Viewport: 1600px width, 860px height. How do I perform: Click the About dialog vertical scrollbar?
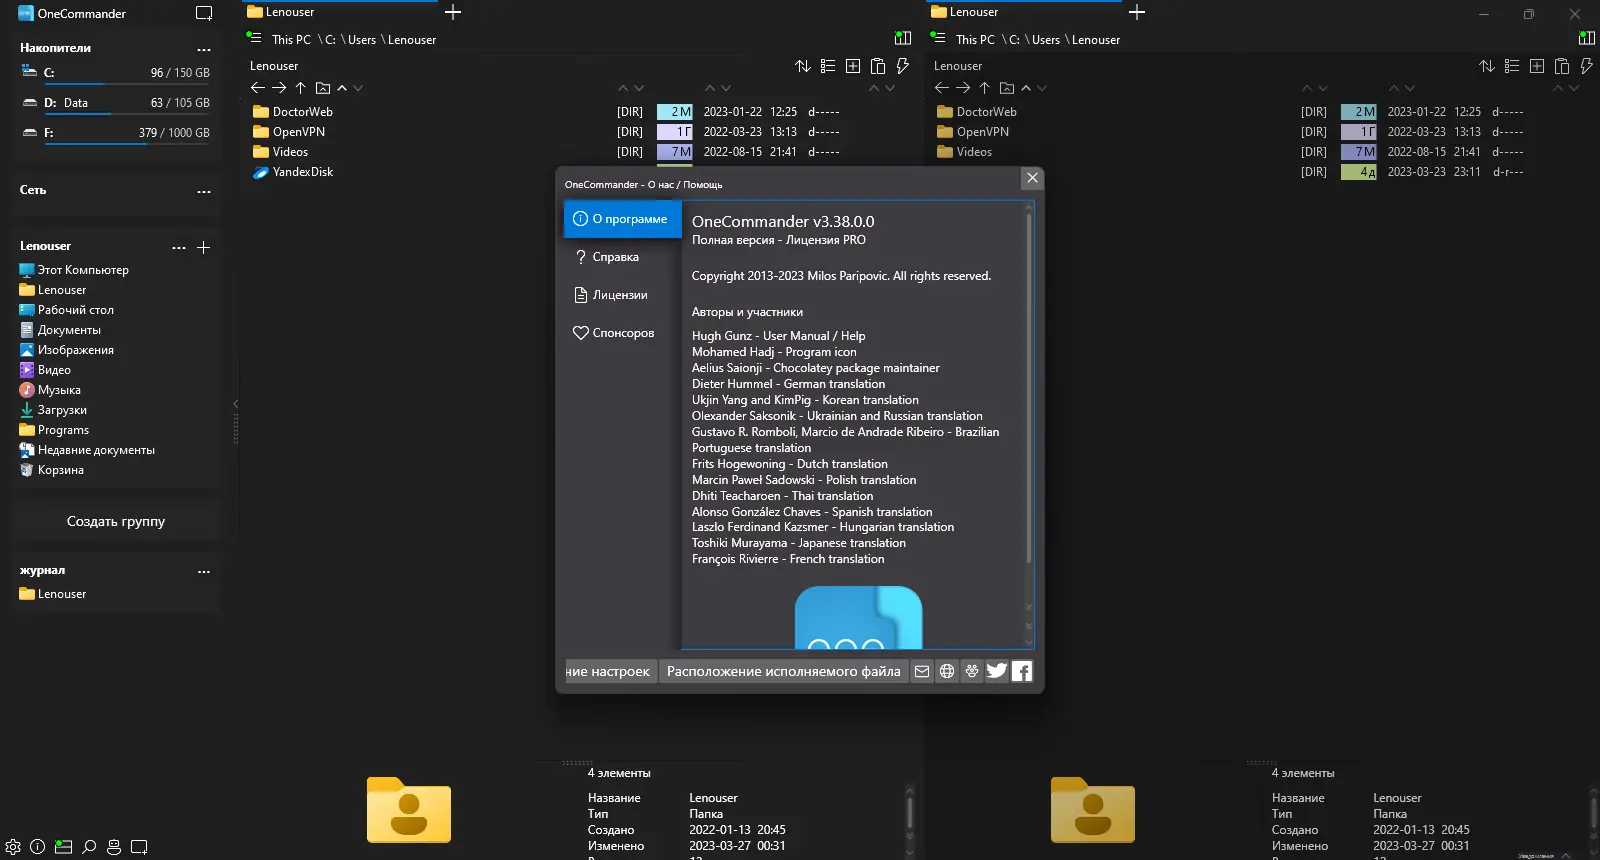click(1029, 388)
